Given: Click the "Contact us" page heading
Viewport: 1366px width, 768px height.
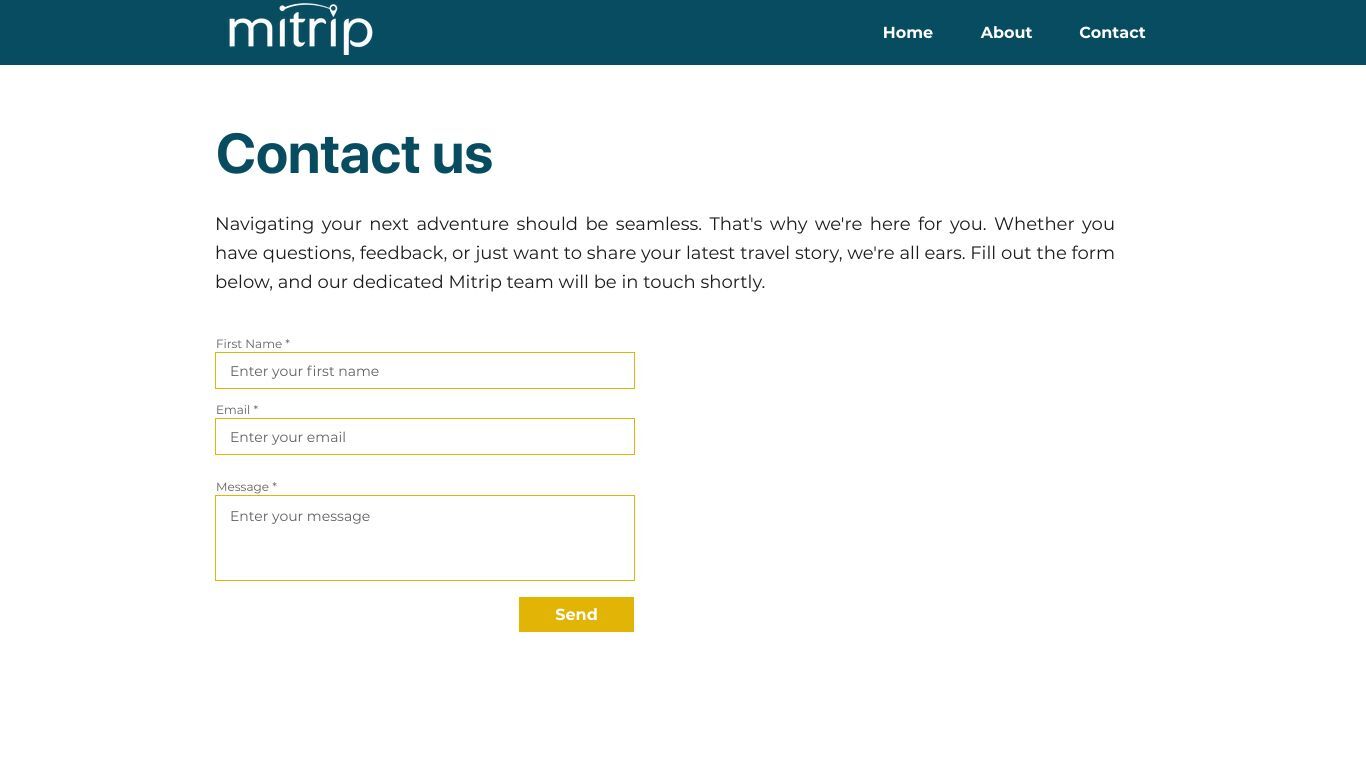Looking at the screenshot, I should point(354,153).
